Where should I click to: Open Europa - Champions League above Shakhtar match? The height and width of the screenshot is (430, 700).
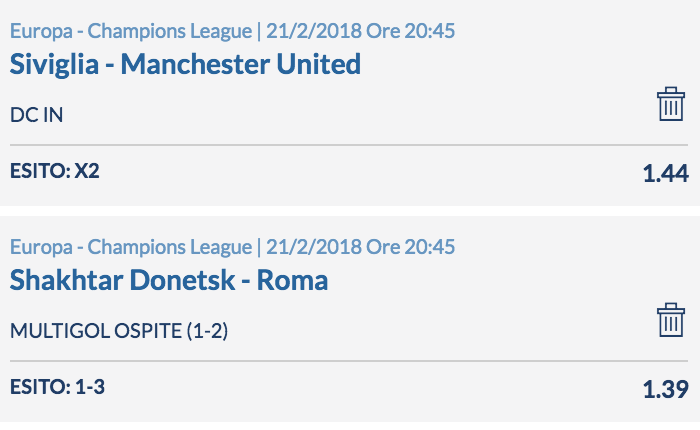[x=131, y=247]
